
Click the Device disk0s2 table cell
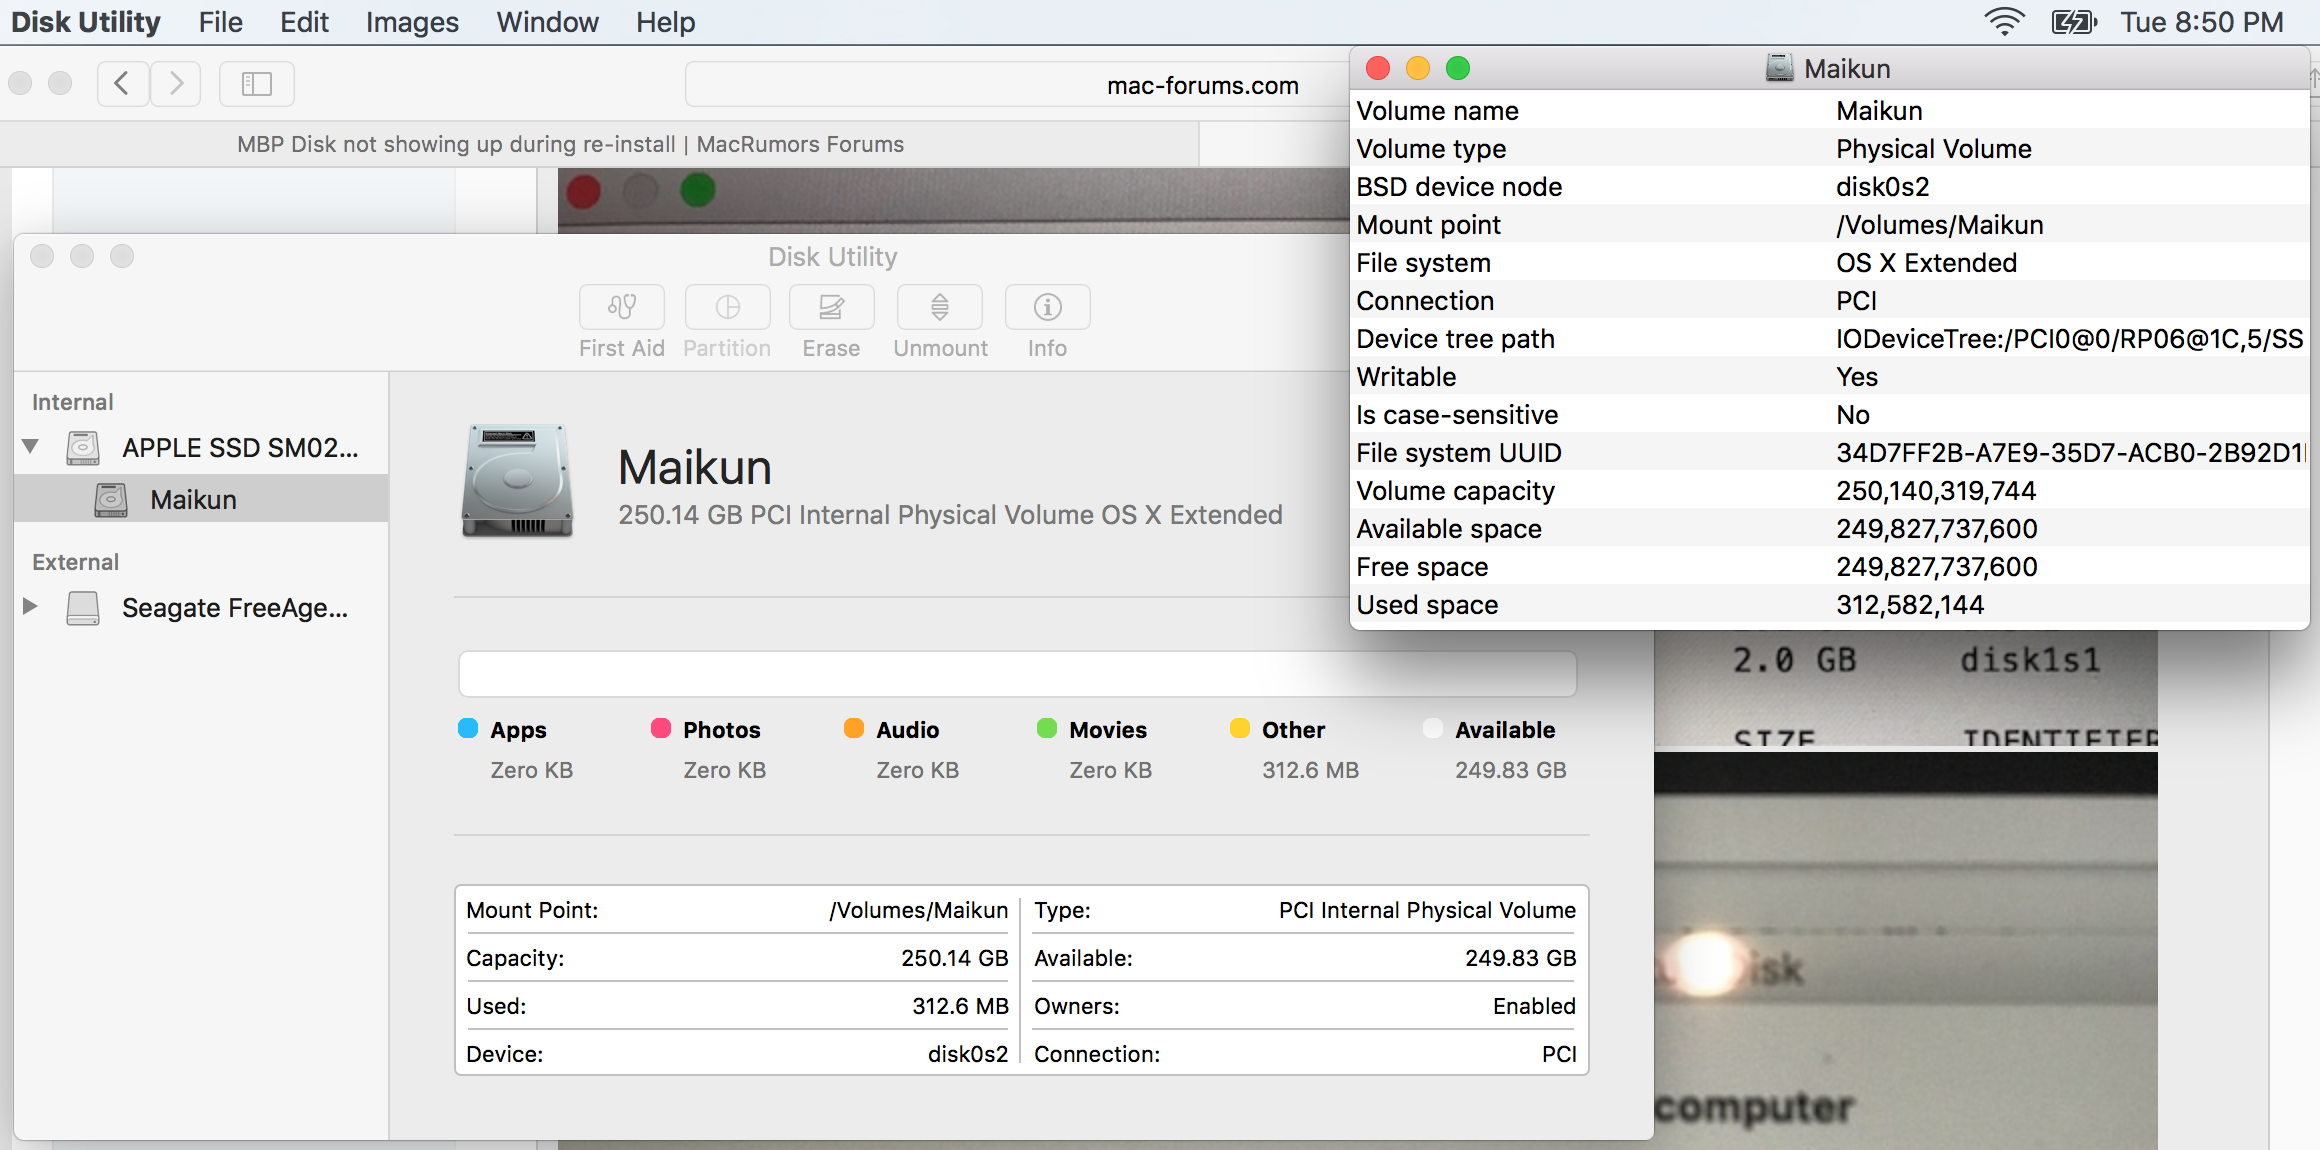(x=737, y=1054)
